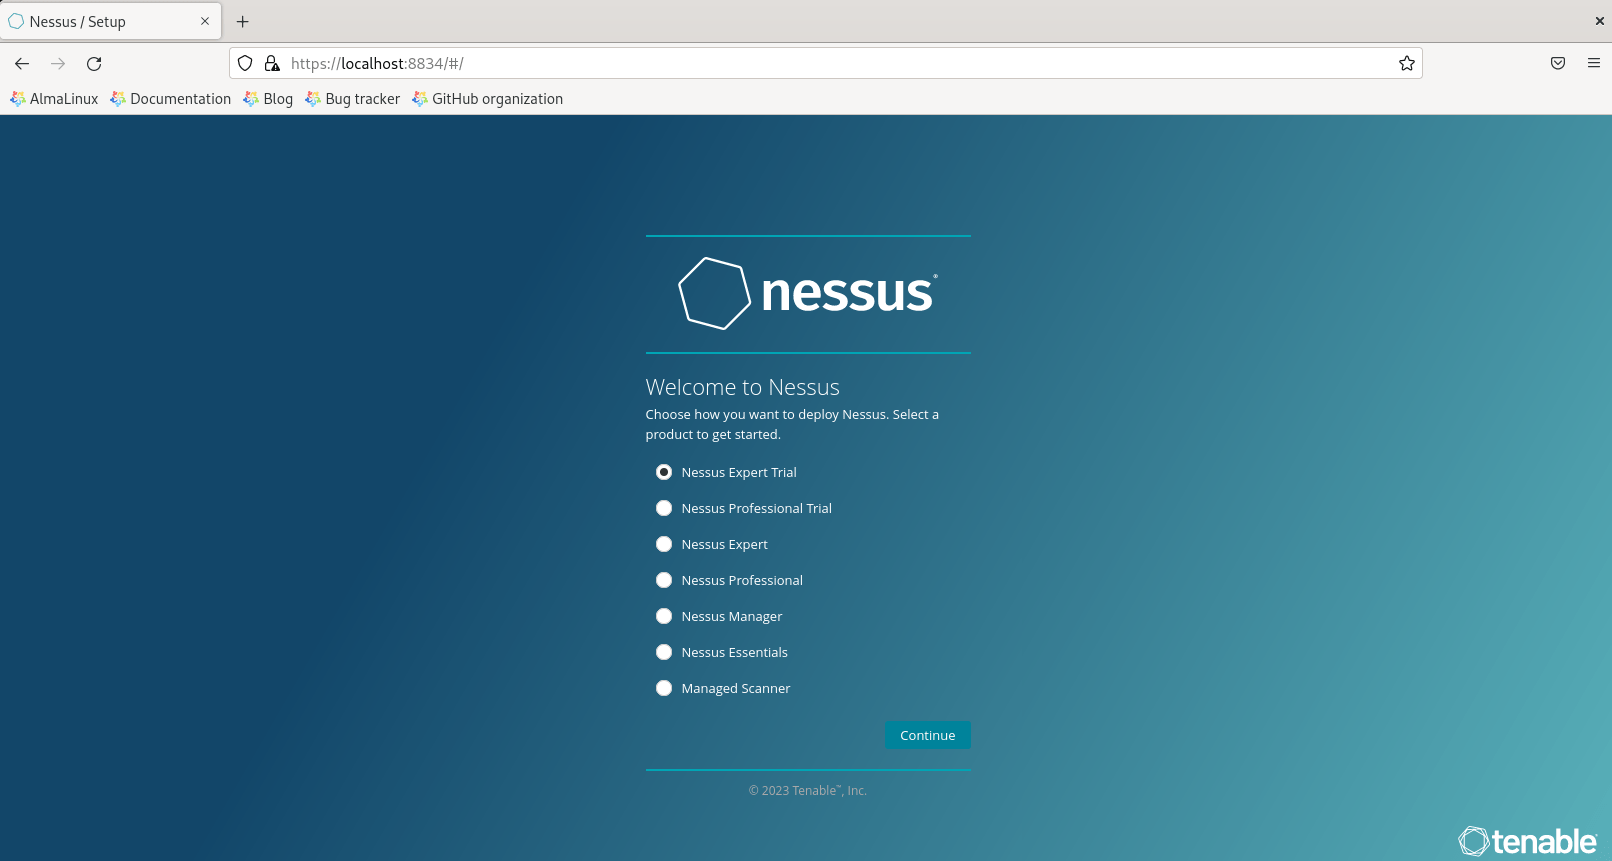Image resolution: width=1612 pixels, height=861 pixels.
Task: Open the AlmaLinux bookmark
Action: [x=54, y=99]
